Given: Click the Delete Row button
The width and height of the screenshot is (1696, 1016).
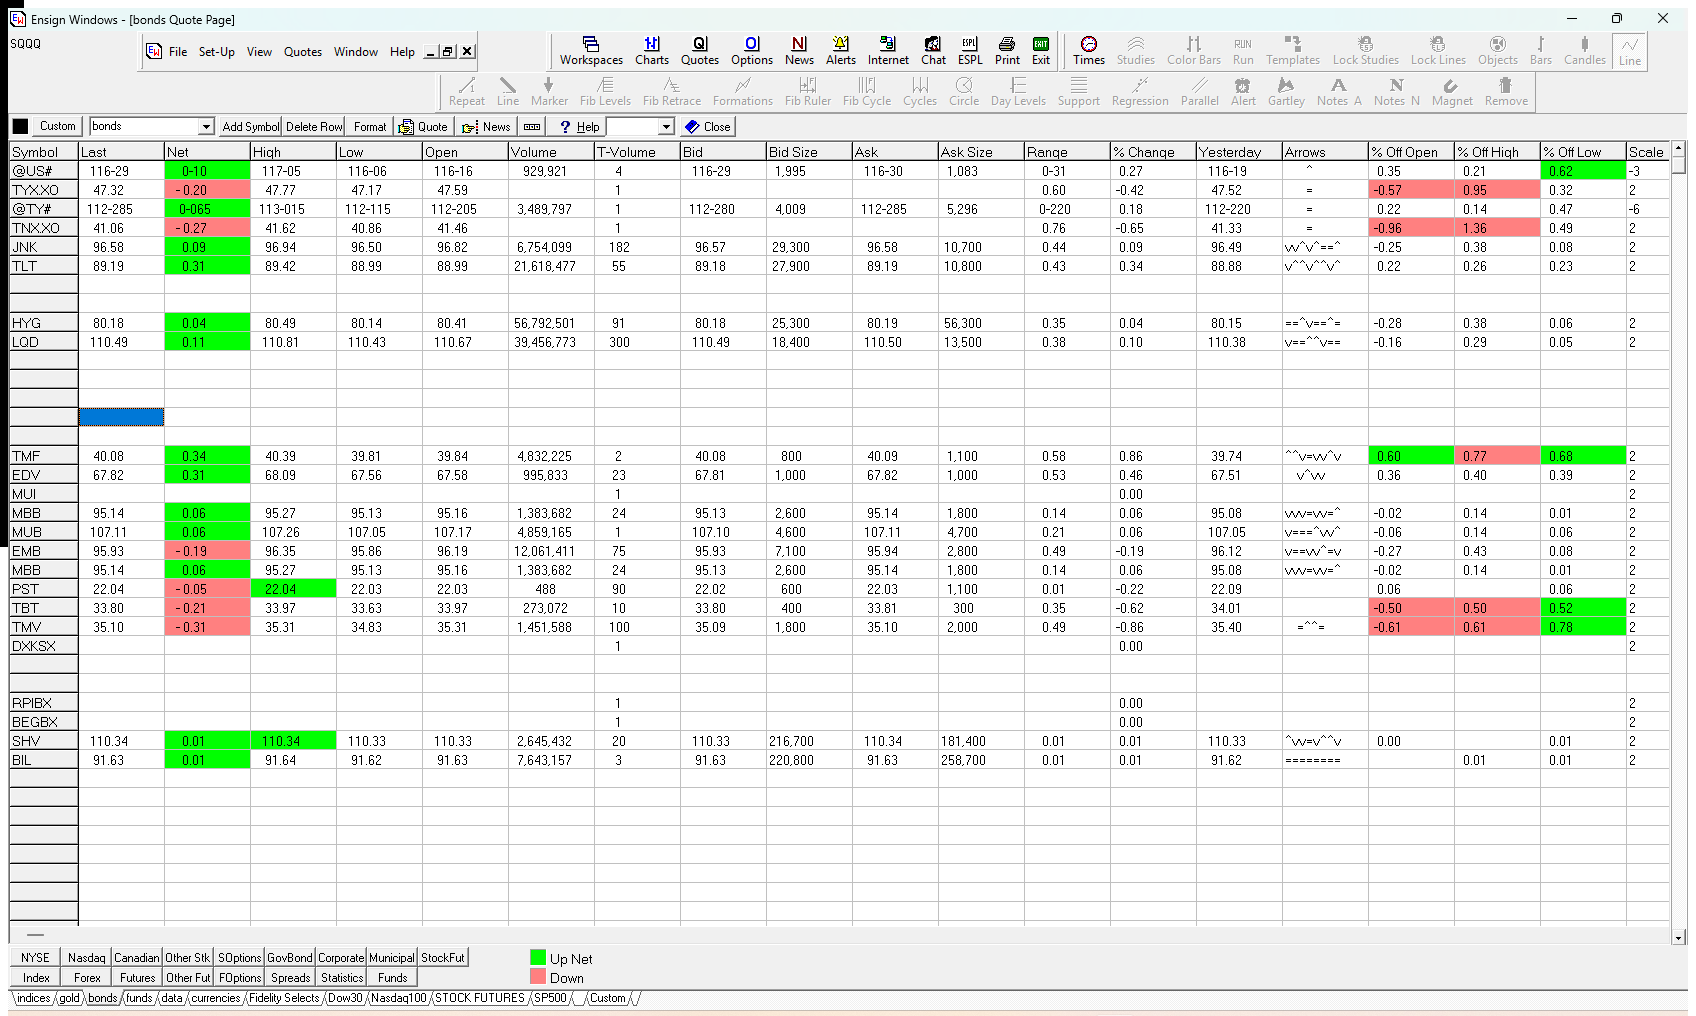Looking at the screenshot, I should (314, 127).
